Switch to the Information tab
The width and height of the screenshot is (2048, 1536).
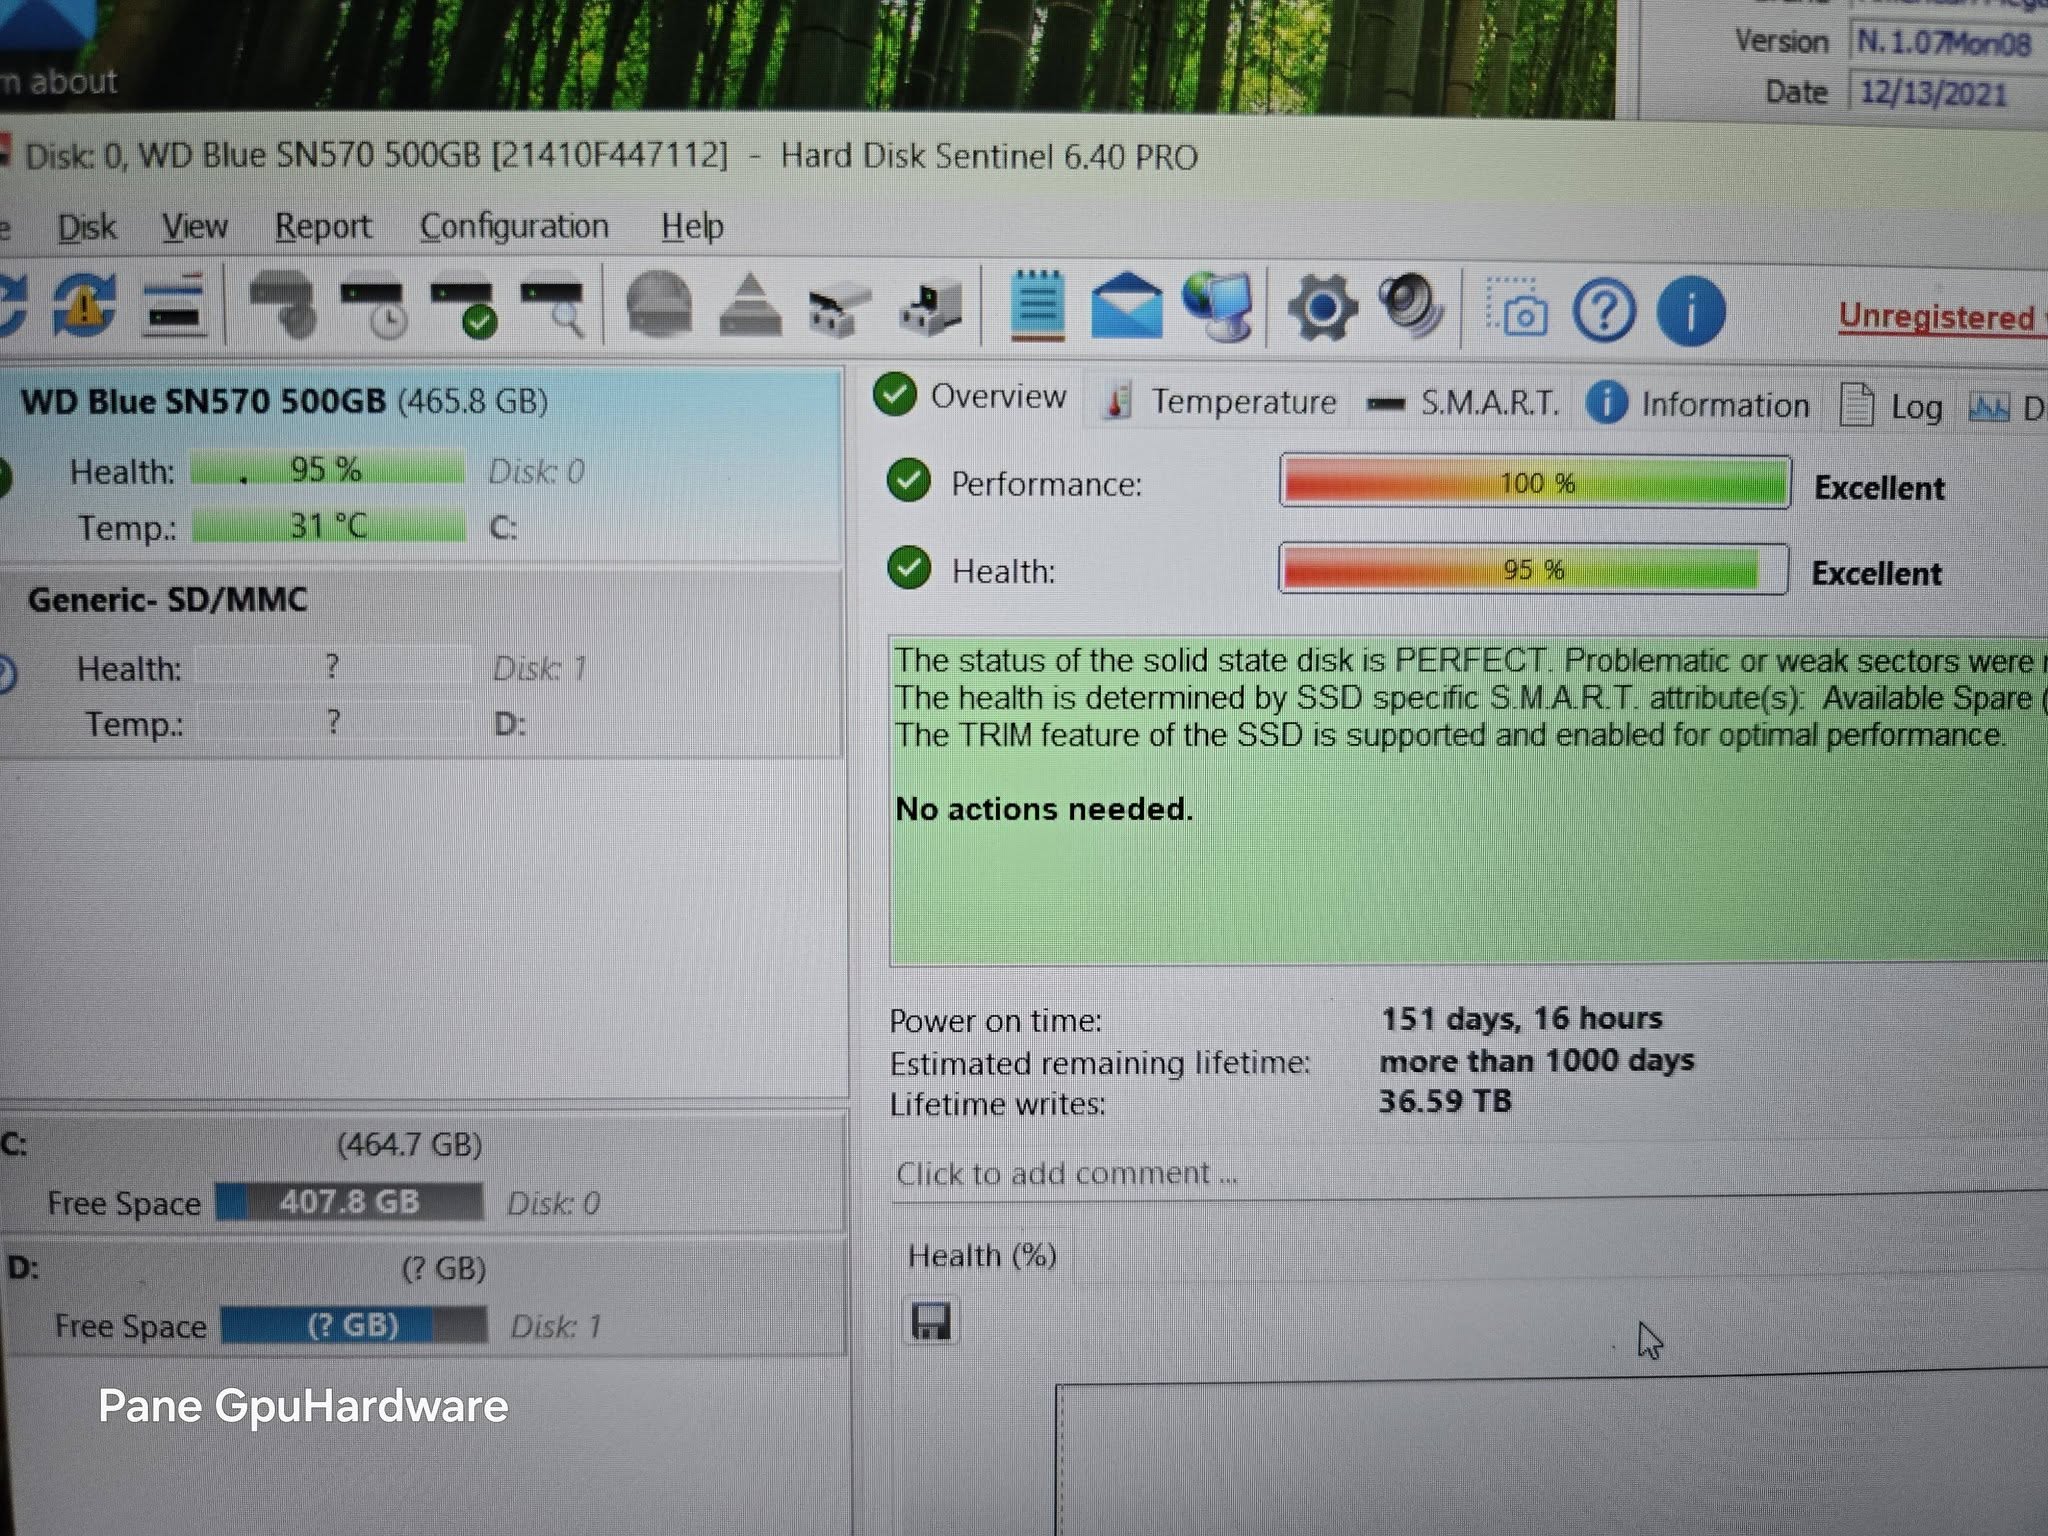click(x=1698, y=405)
